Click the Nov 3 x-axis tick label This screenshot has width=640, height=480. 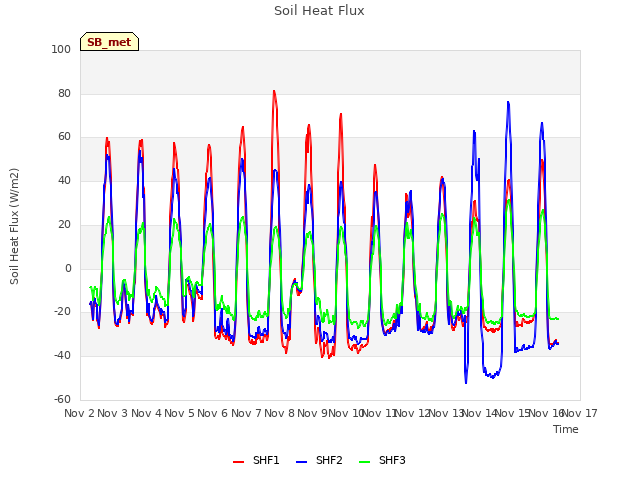pos(113,413)
